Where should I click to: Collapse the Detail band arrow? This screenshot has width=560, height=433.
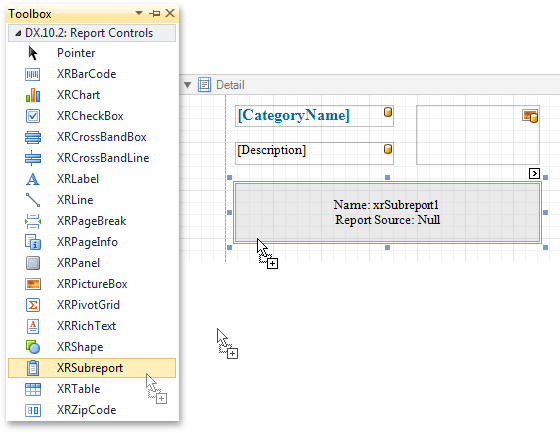point(187,85)
